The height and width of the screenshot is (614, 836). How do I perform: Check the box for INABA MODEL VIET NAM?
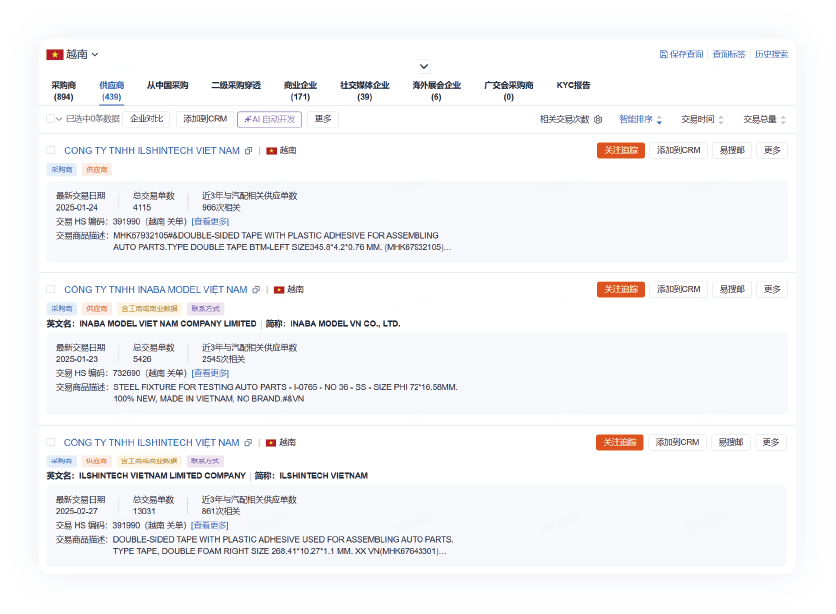(x=51, y=290)
